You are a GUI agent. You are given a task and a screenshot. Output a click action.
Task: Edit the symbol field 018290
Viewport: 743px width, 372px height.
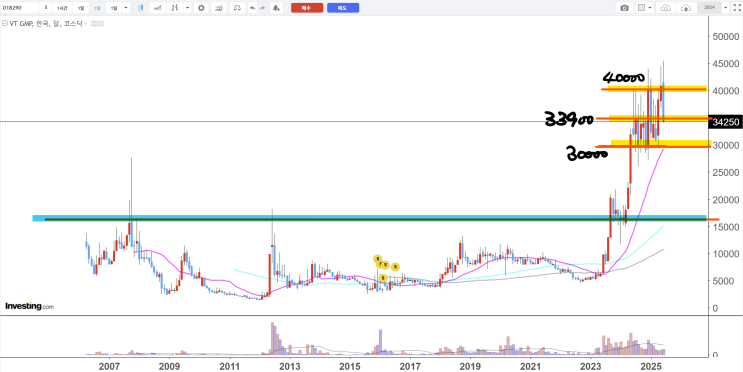19,8
